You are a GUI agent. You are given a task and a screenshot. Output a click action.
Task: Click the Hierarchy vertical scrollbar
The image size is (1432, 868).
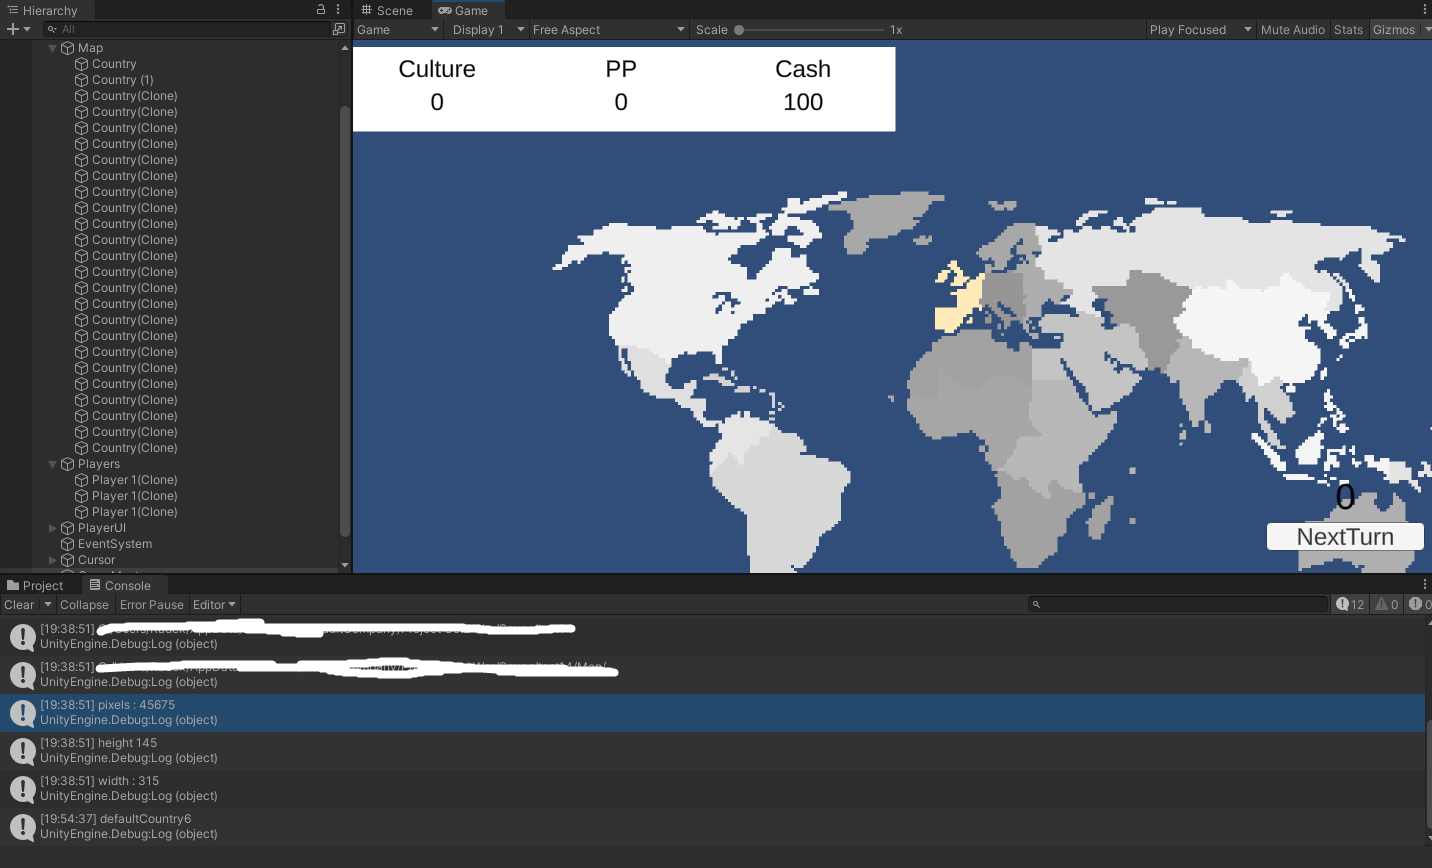[345, 320]
